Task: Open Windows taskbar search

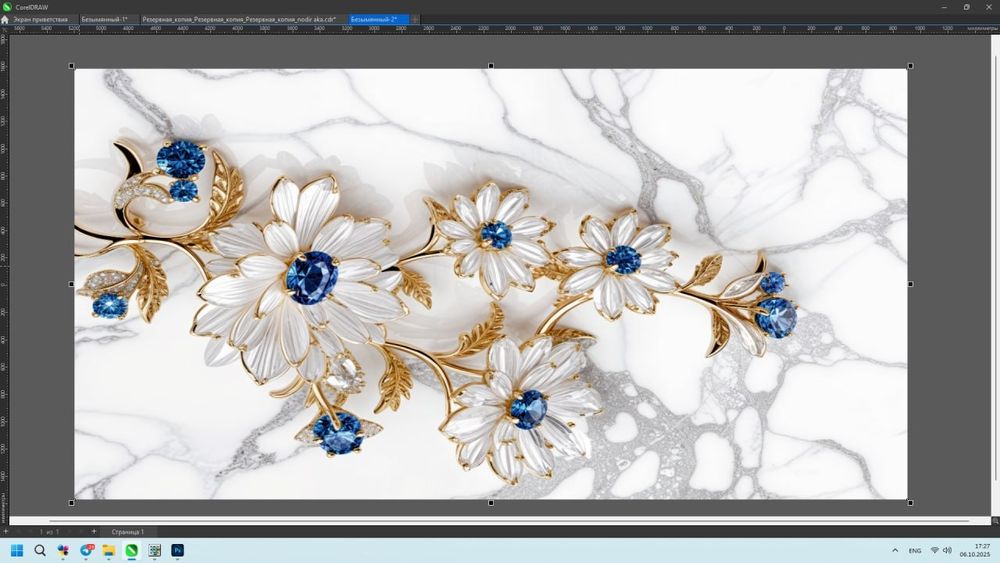Action: (x=40, y=550)
